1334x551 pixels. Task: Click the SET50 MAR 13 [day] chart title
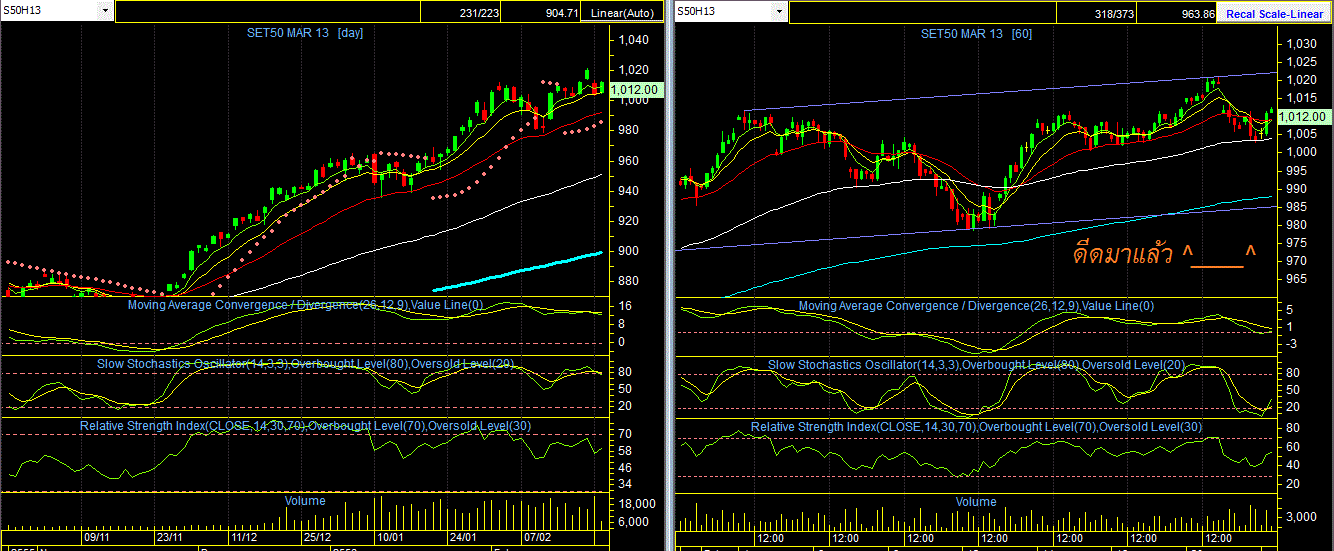(305, 33)
